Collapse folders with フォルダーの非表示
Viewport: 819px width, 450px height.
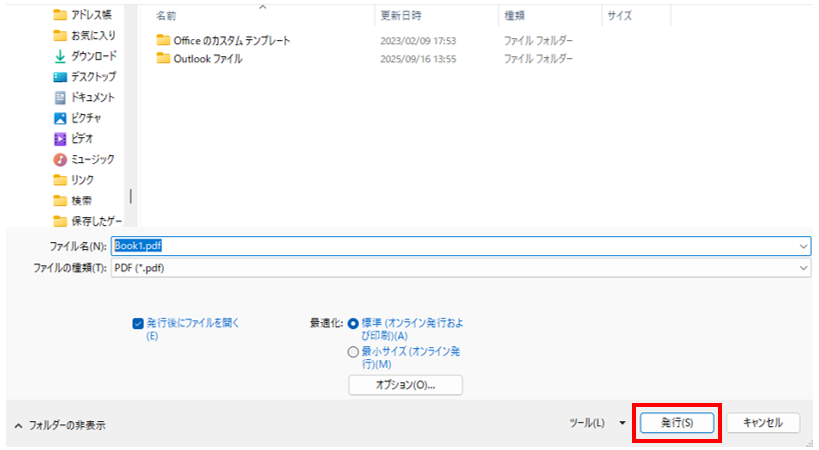(59, 425)
